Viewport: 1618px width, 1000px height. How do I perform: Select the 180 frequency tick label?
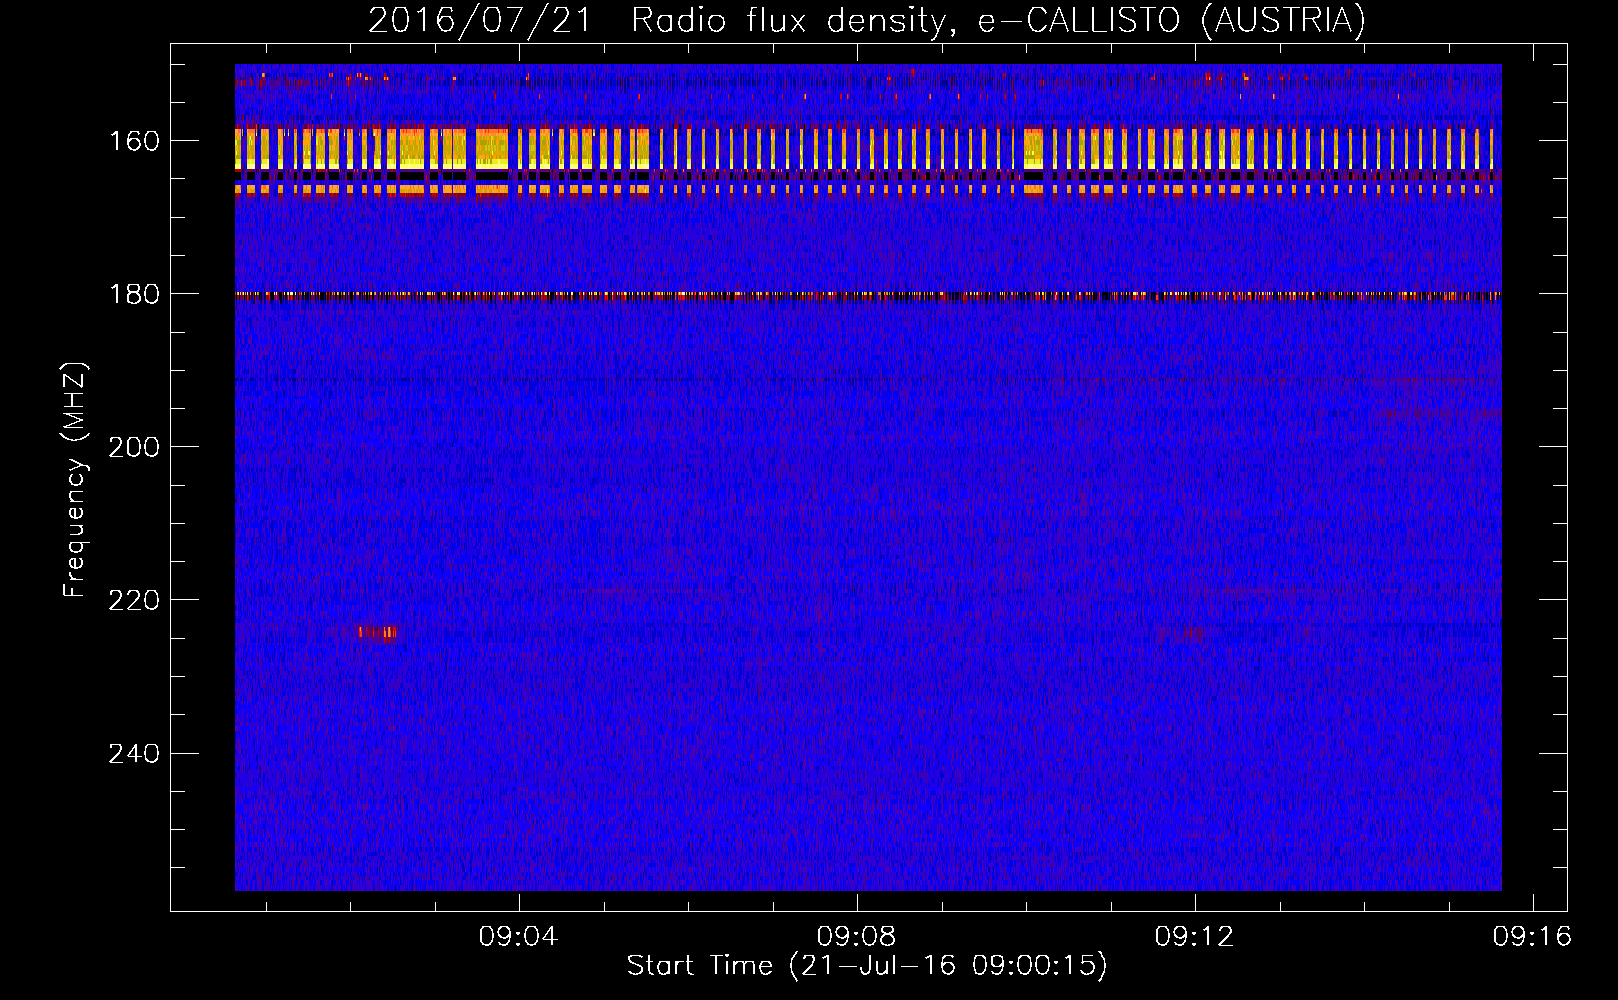[x=135, y=294]
